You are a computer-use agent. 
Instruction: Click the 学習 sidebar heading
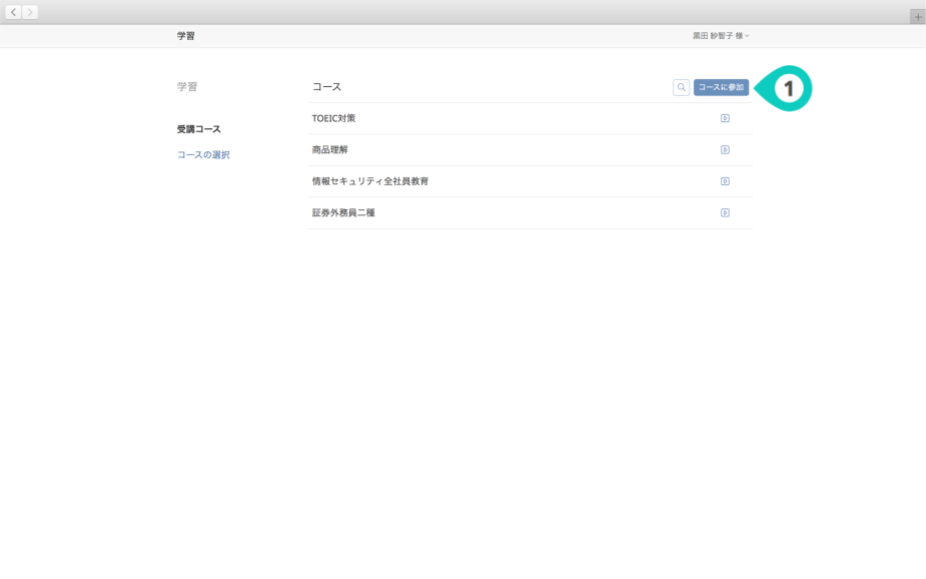tap(187, 87)
